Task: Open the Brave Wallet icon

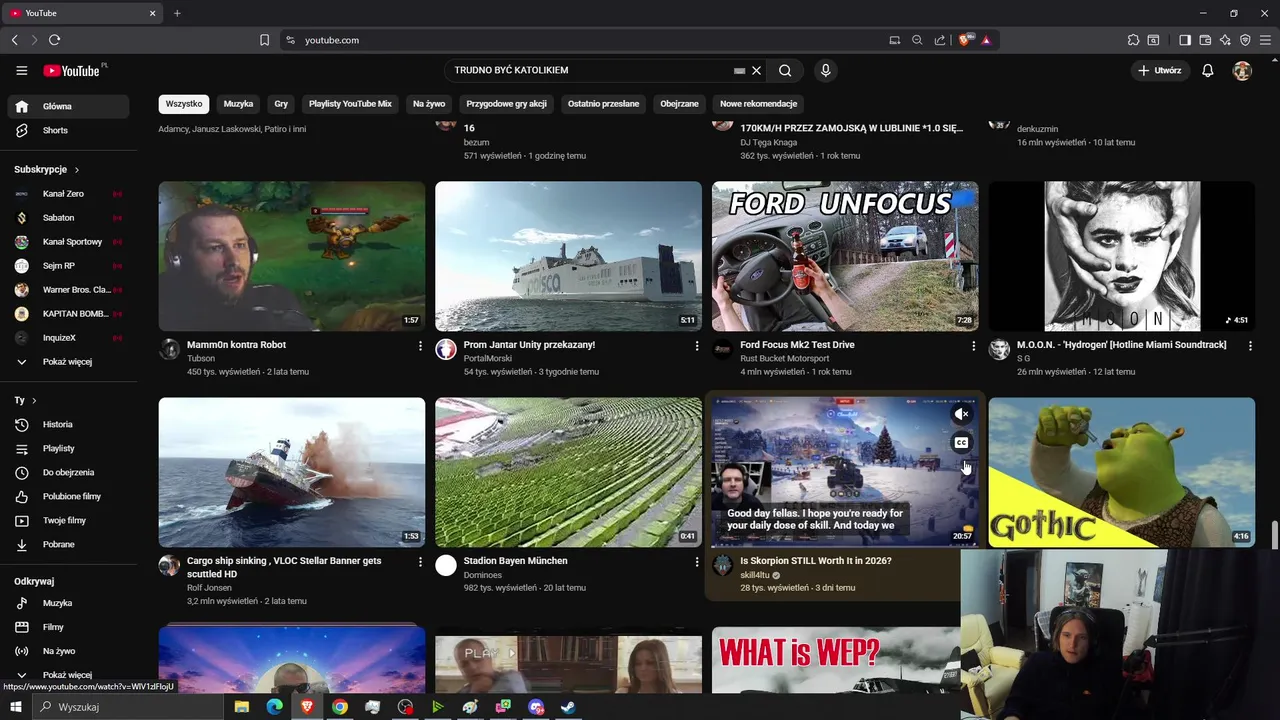Action: click(x=1205, y=40)
